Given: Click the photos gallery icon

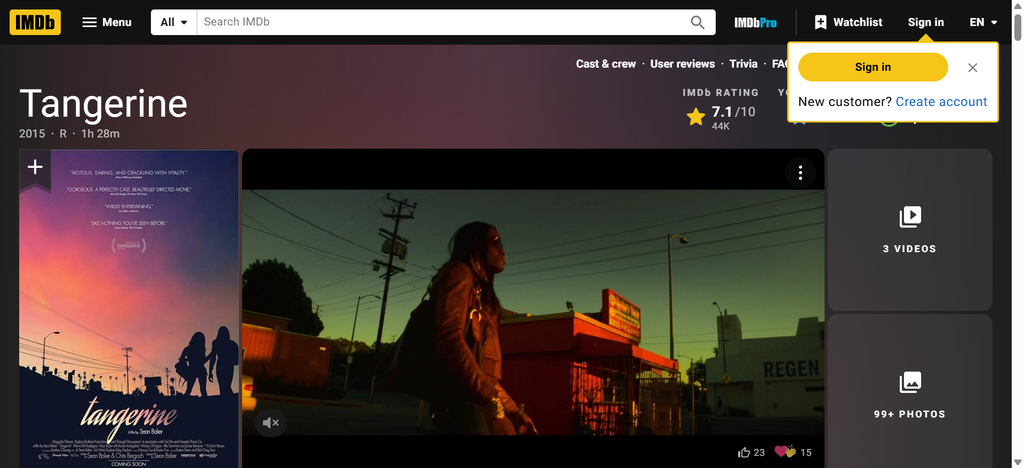Looking at the screenshot, I should coord(910,382).
